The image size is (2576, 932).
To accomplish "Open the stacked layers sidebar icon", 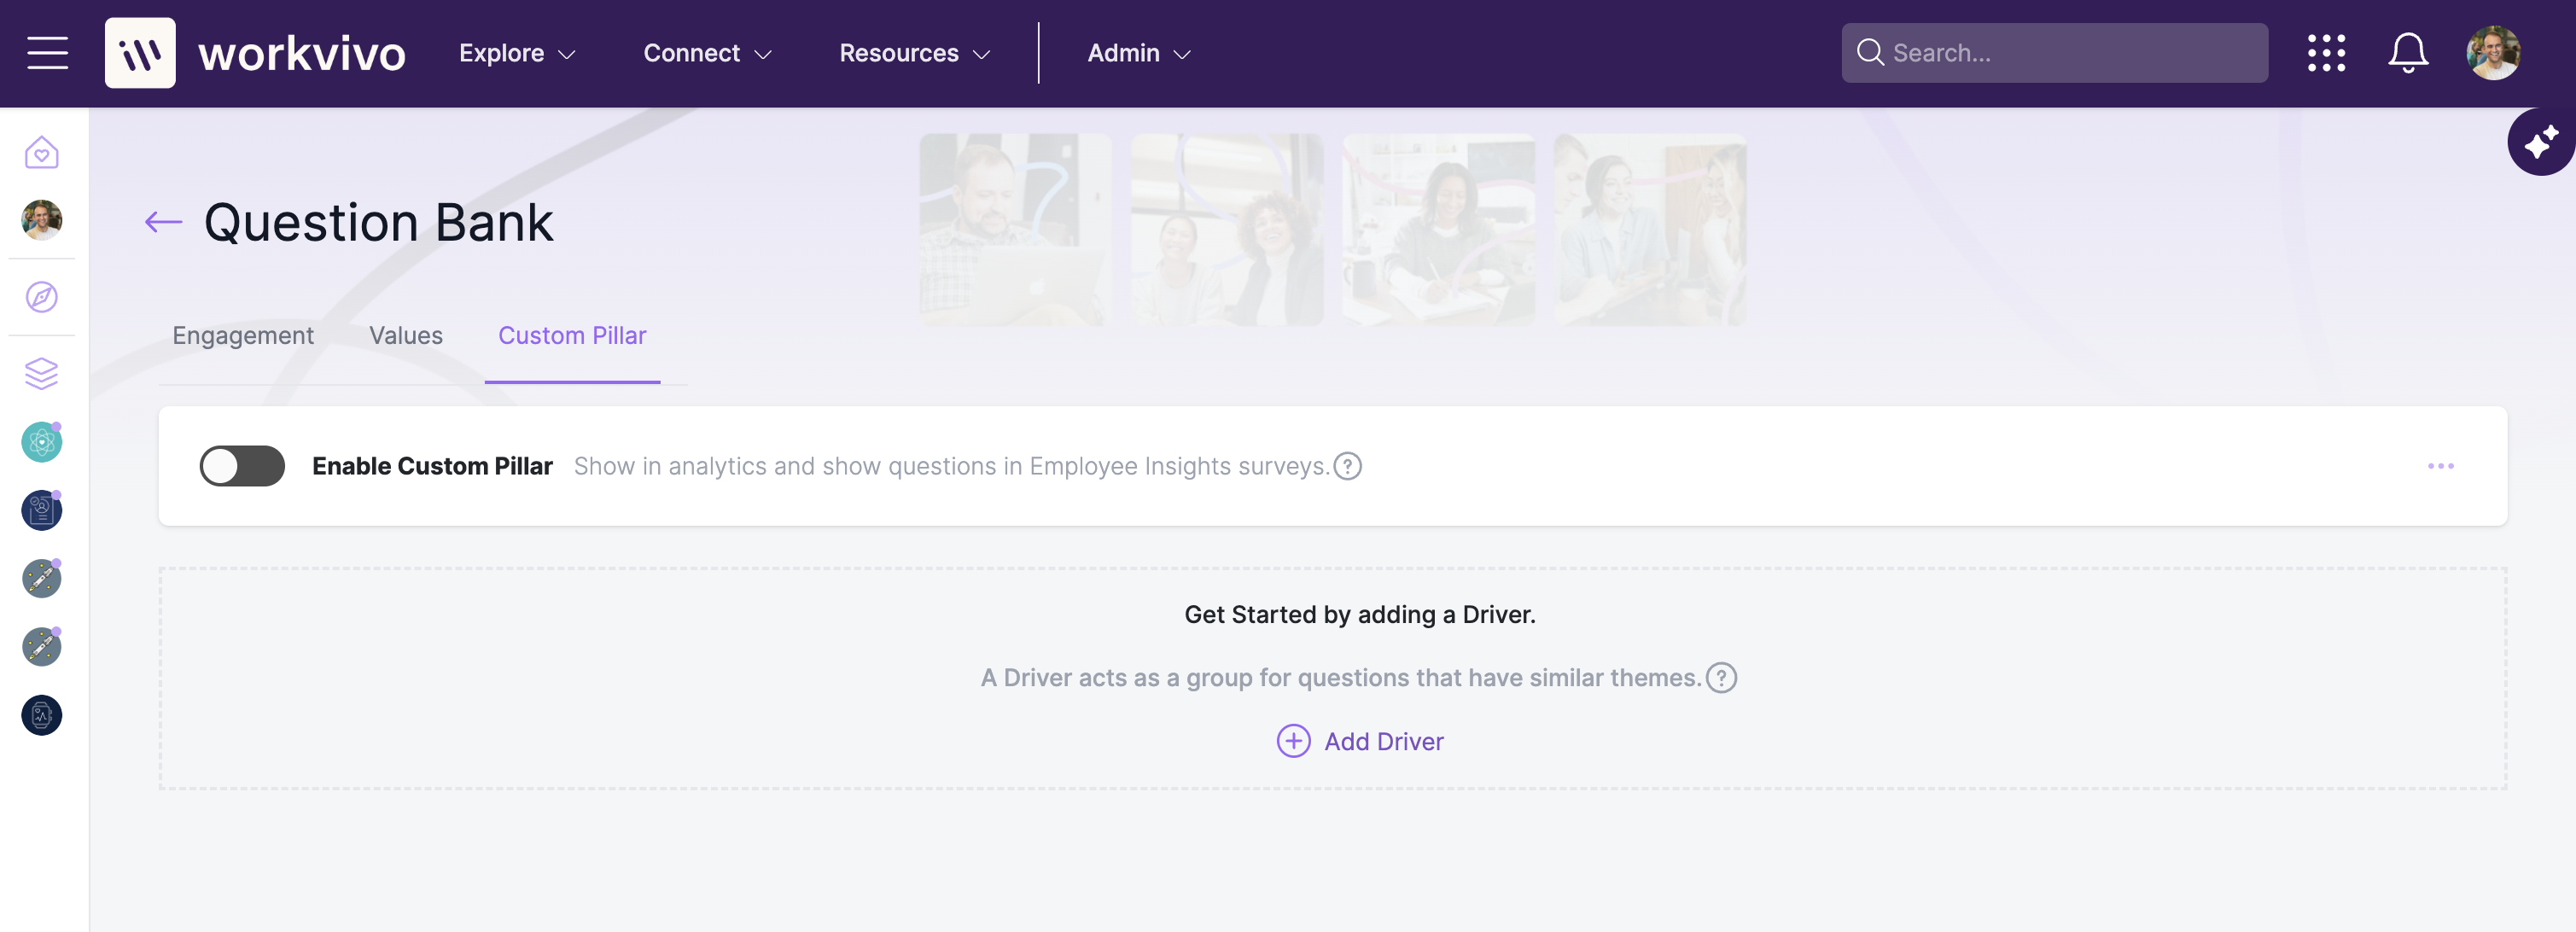I will pyautogui.click(x=42, y=374).
